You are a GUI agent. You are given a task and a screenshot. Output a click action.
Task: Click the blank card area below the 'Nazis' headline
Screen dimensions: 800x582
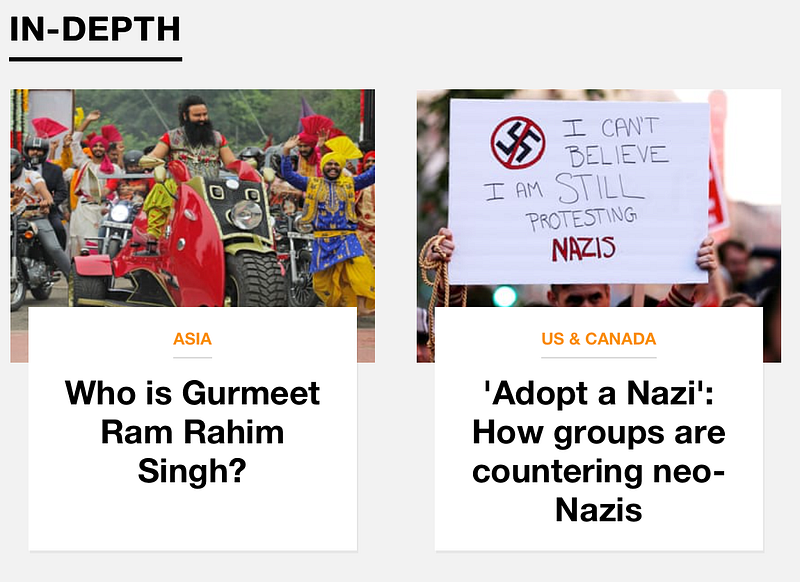pyautogui.click(x=598, y=538)
